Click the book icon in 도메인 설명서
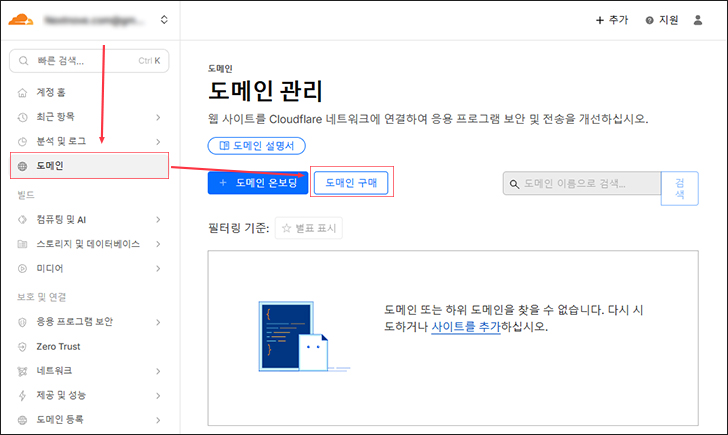 pyautogui.click(x=224, y=146)
